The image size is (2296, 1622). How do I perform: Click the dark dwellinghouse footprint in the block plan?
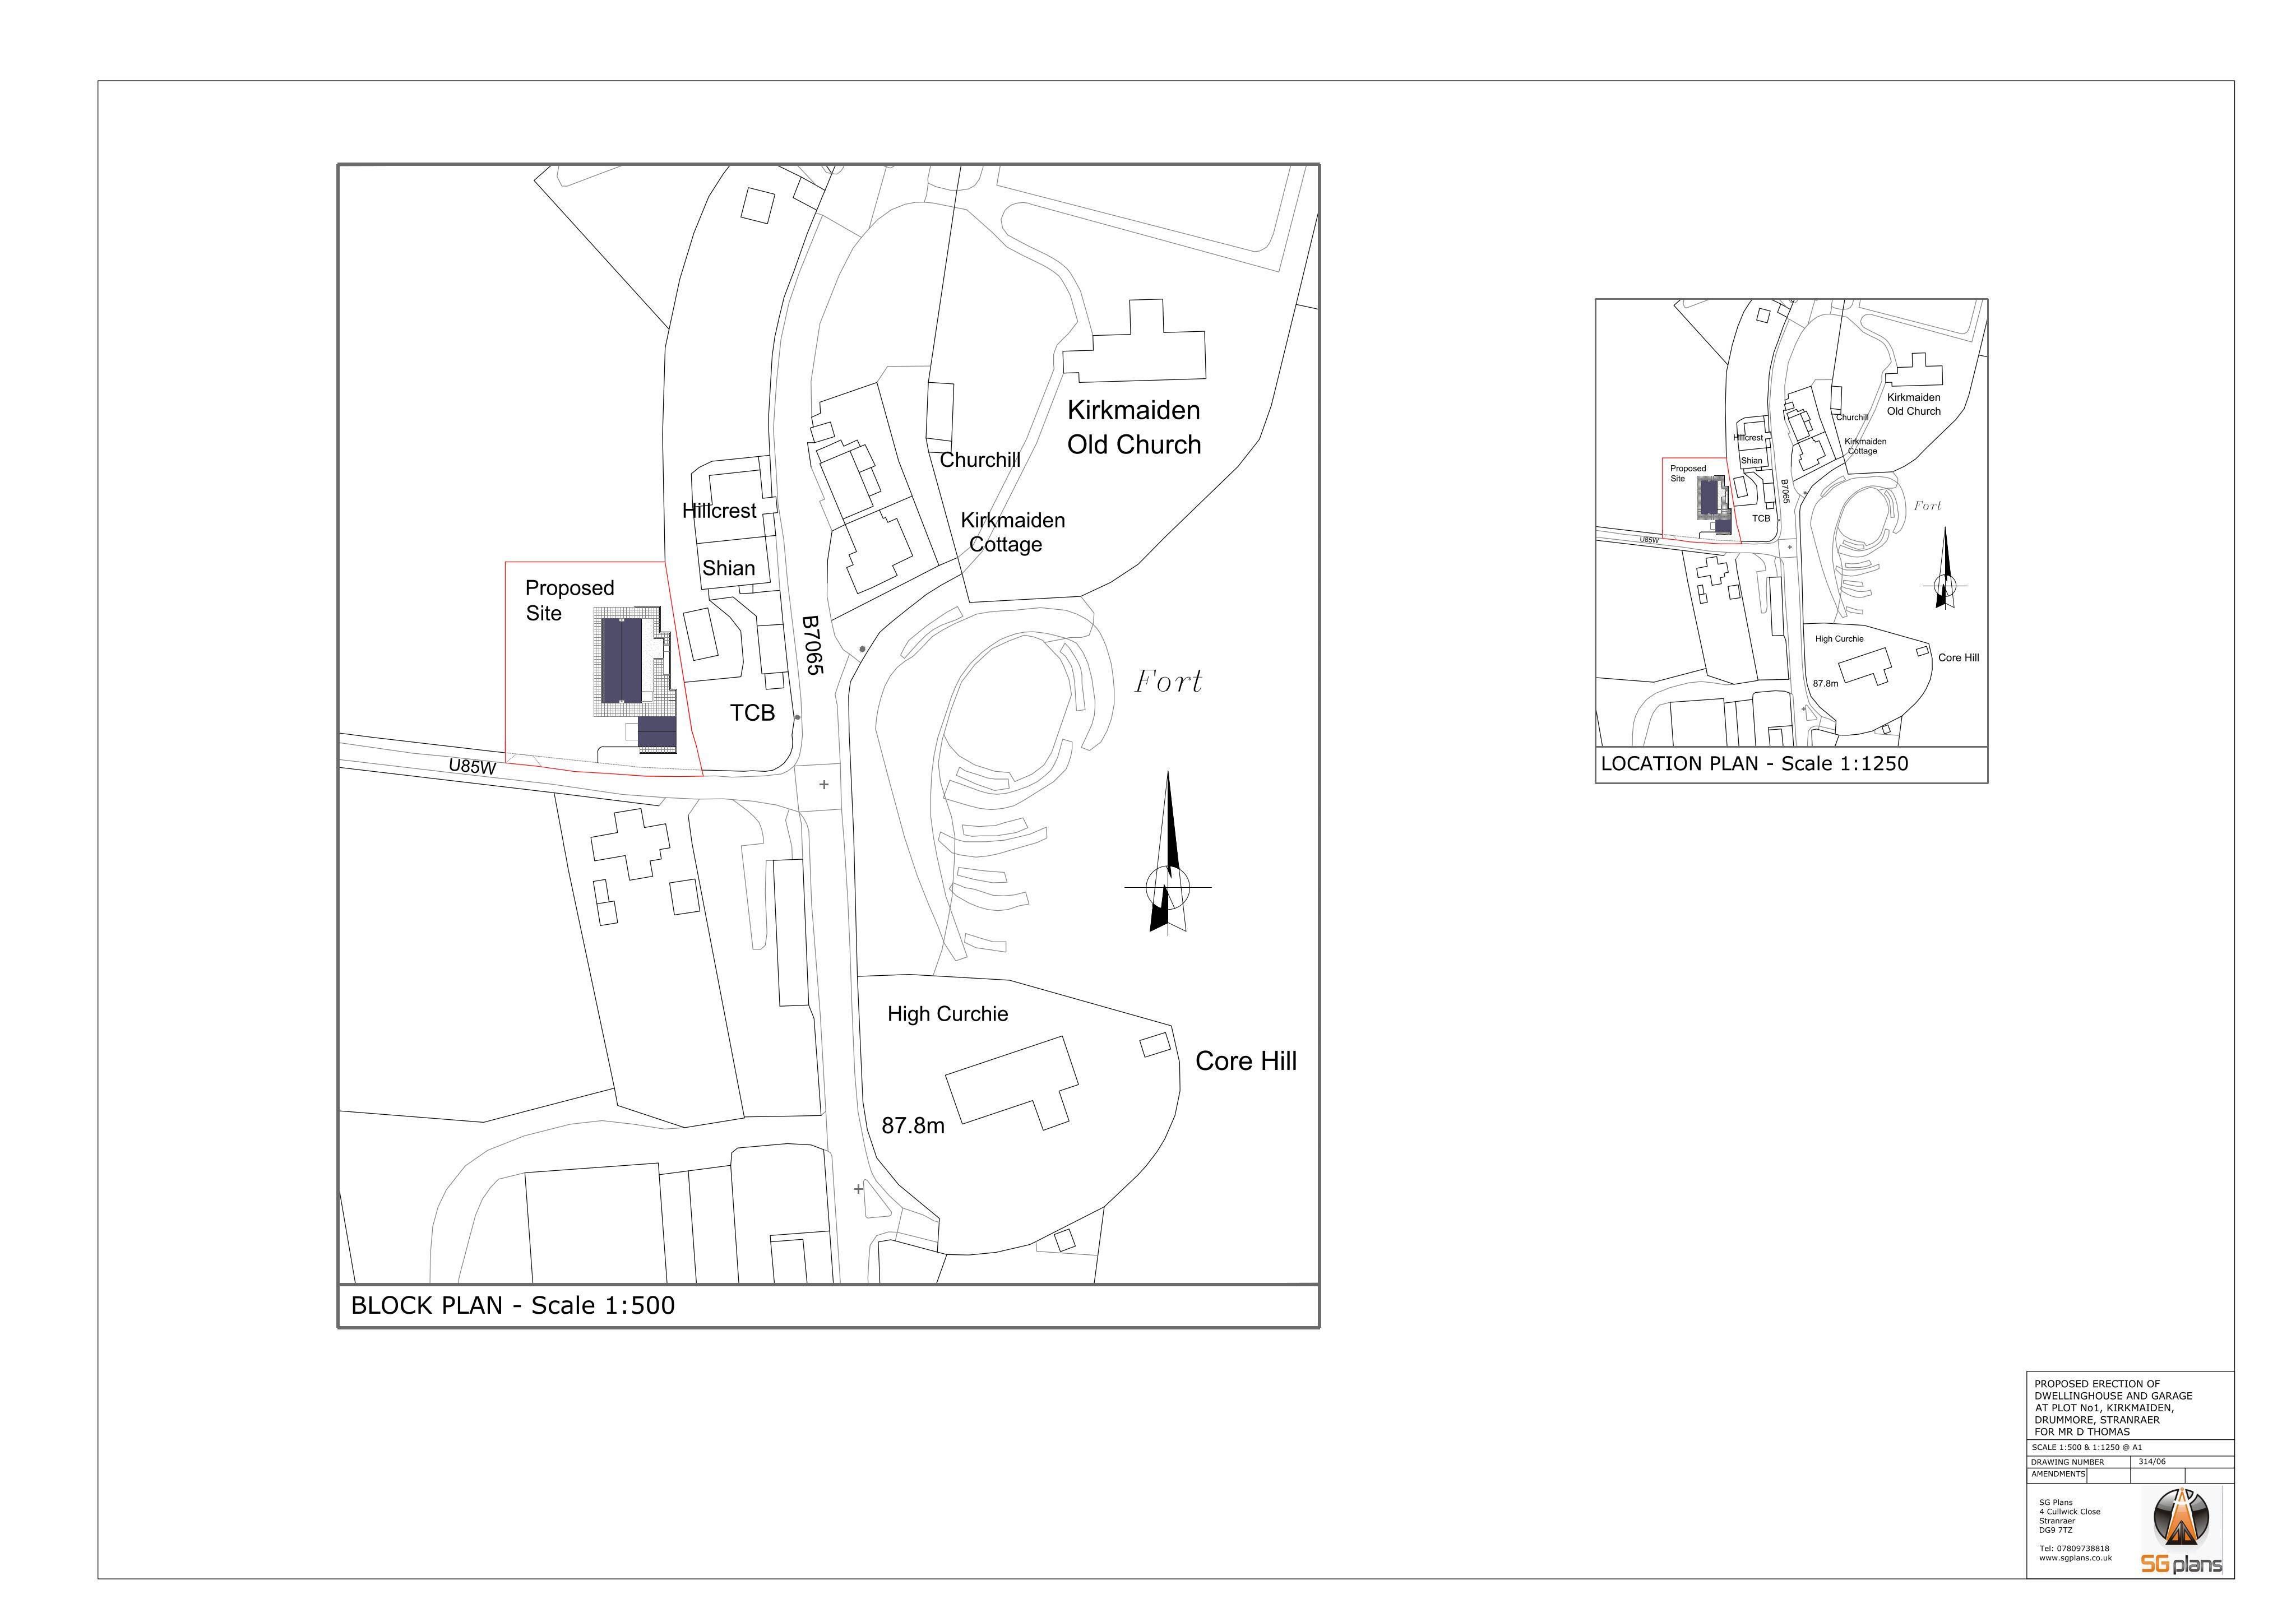coord(623,660)
